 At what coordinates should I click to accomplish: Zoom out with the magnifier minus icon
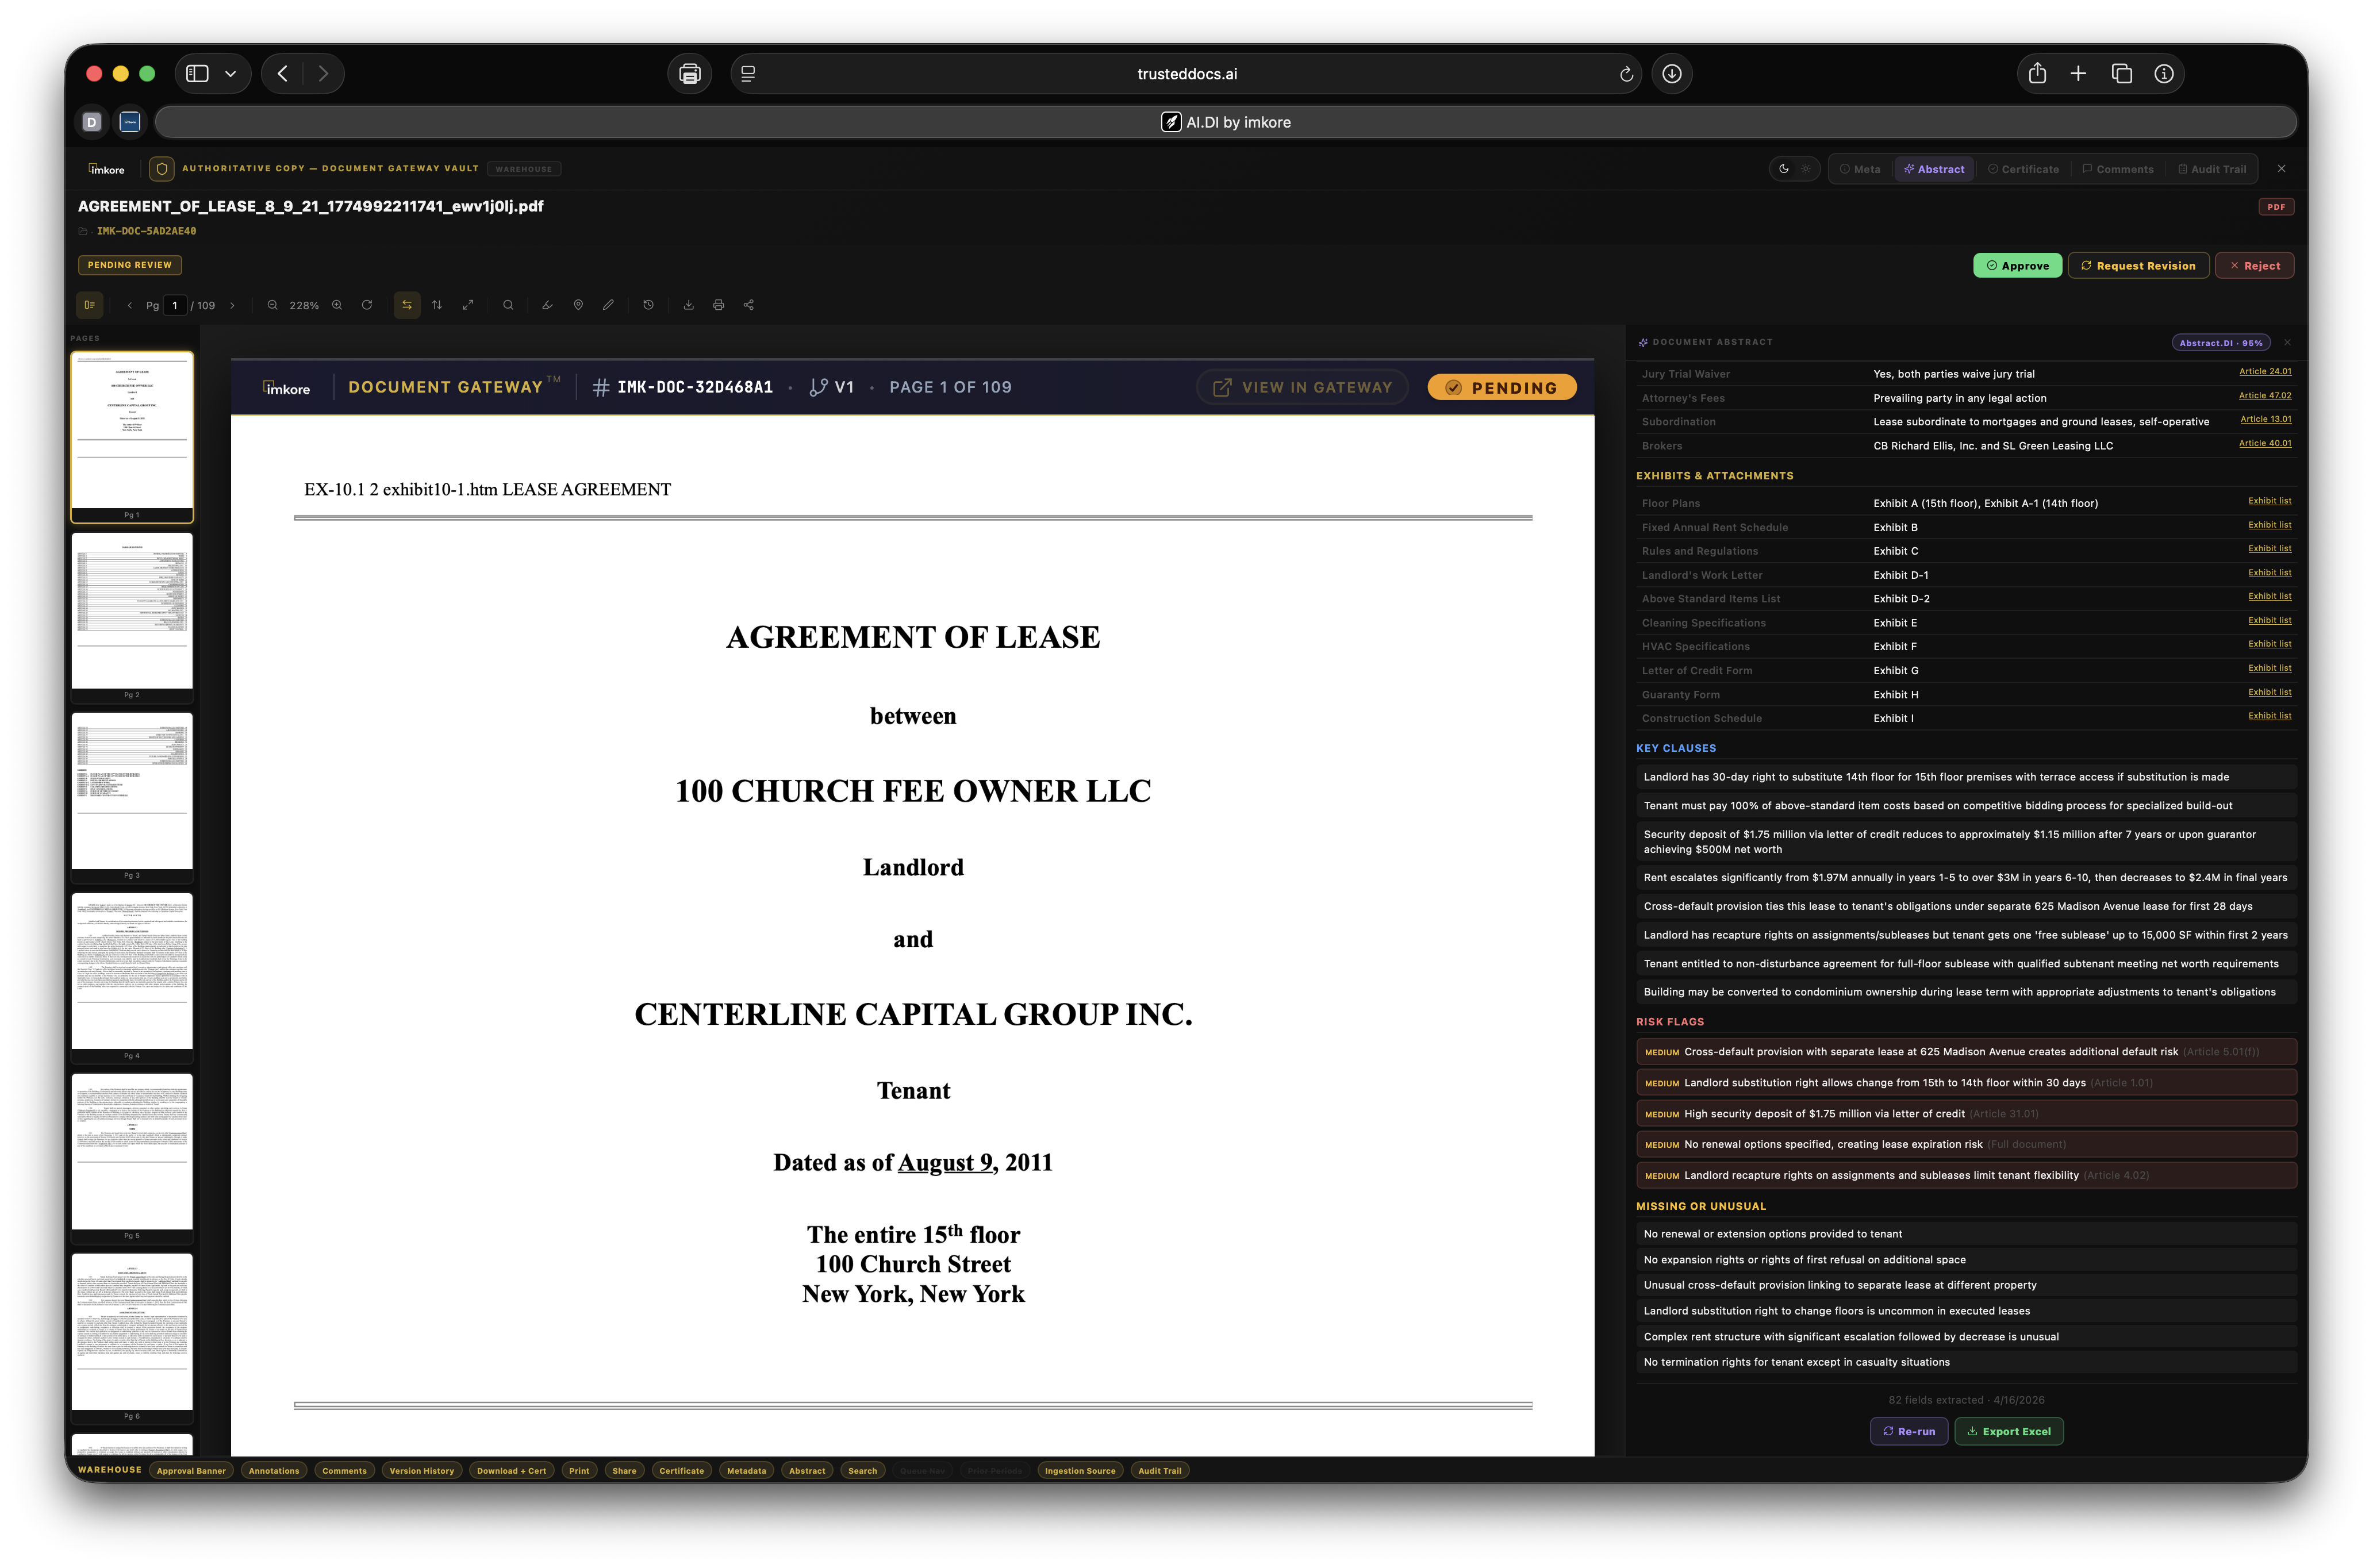pos(272,305)
